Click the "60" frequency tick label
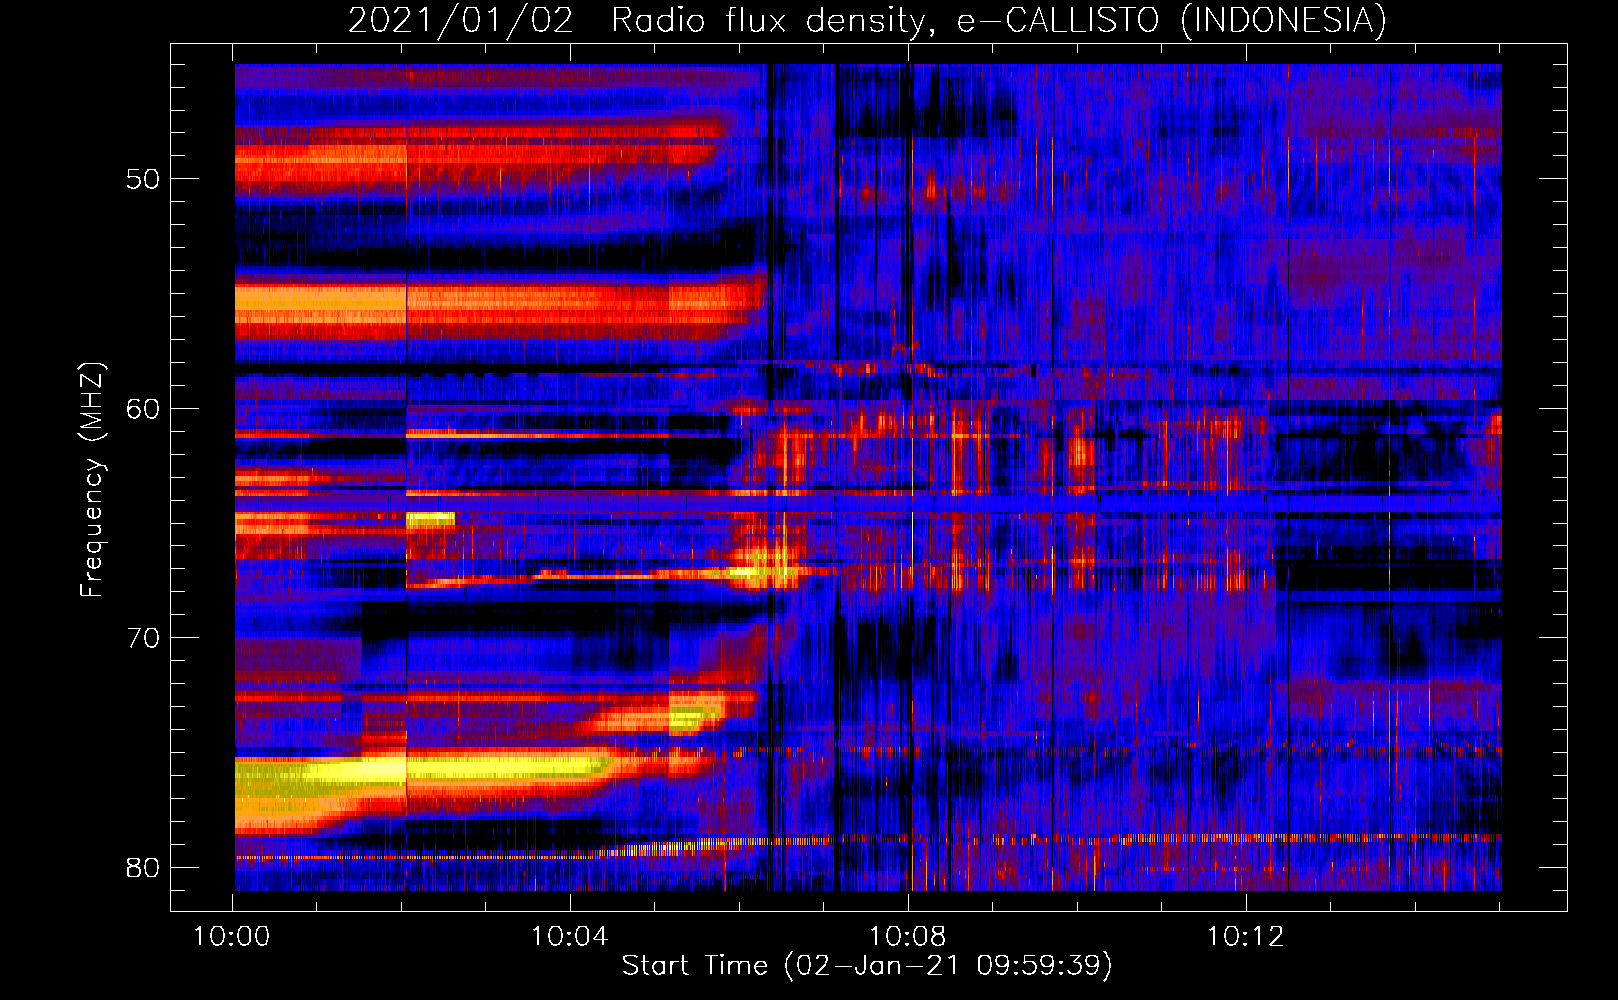1618x1000 pixels. point(142,409)
